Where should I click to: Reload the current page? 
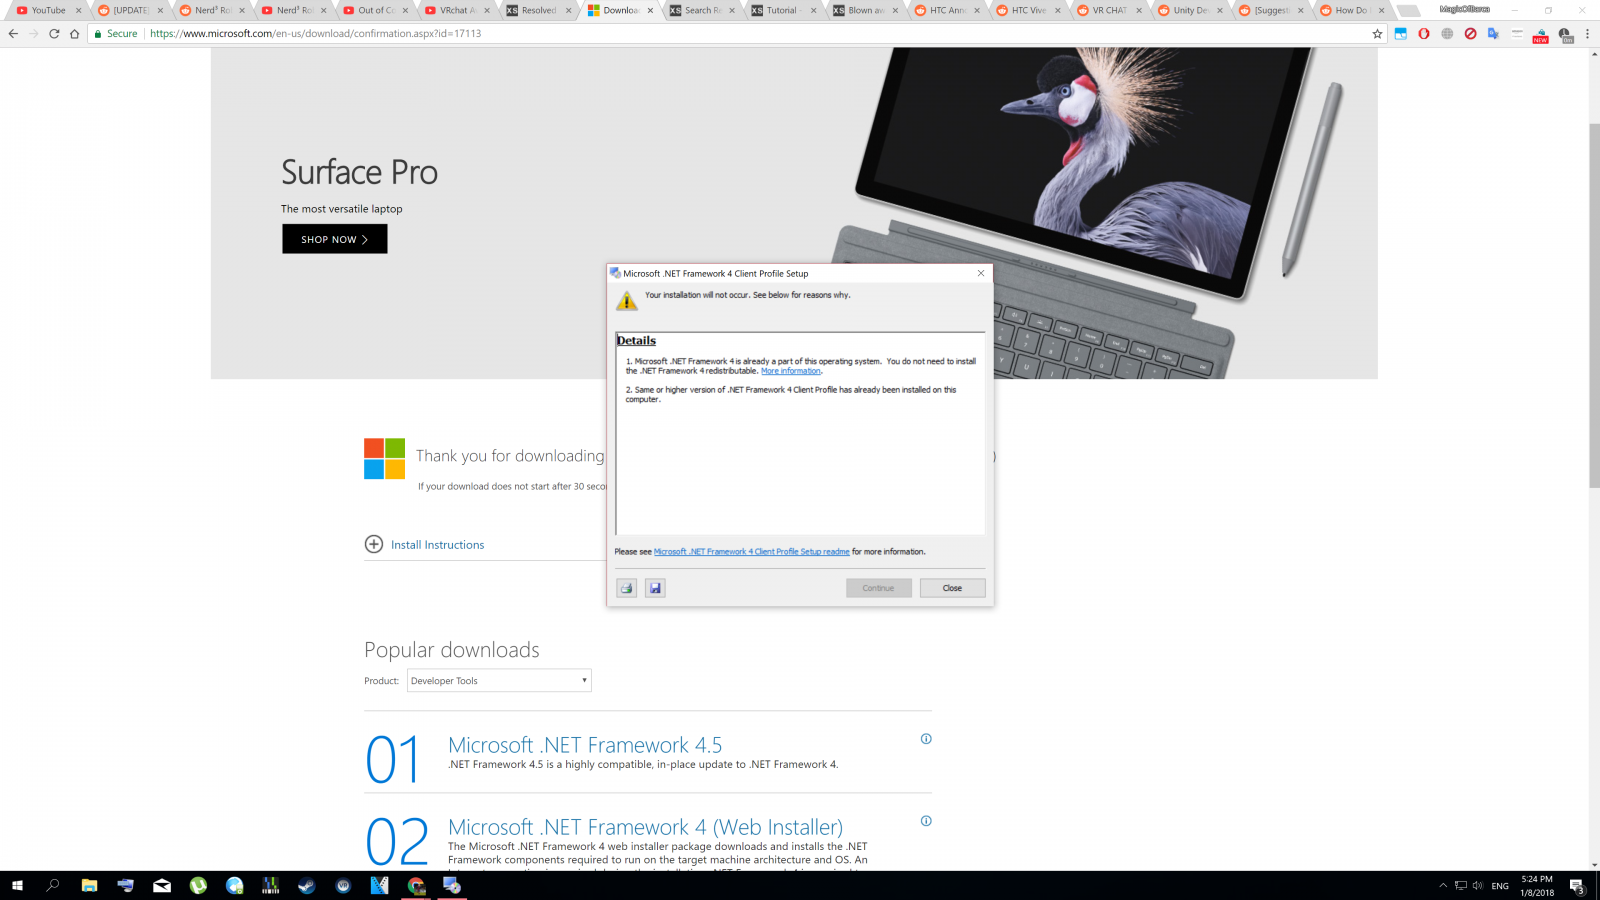pos(54,33)
